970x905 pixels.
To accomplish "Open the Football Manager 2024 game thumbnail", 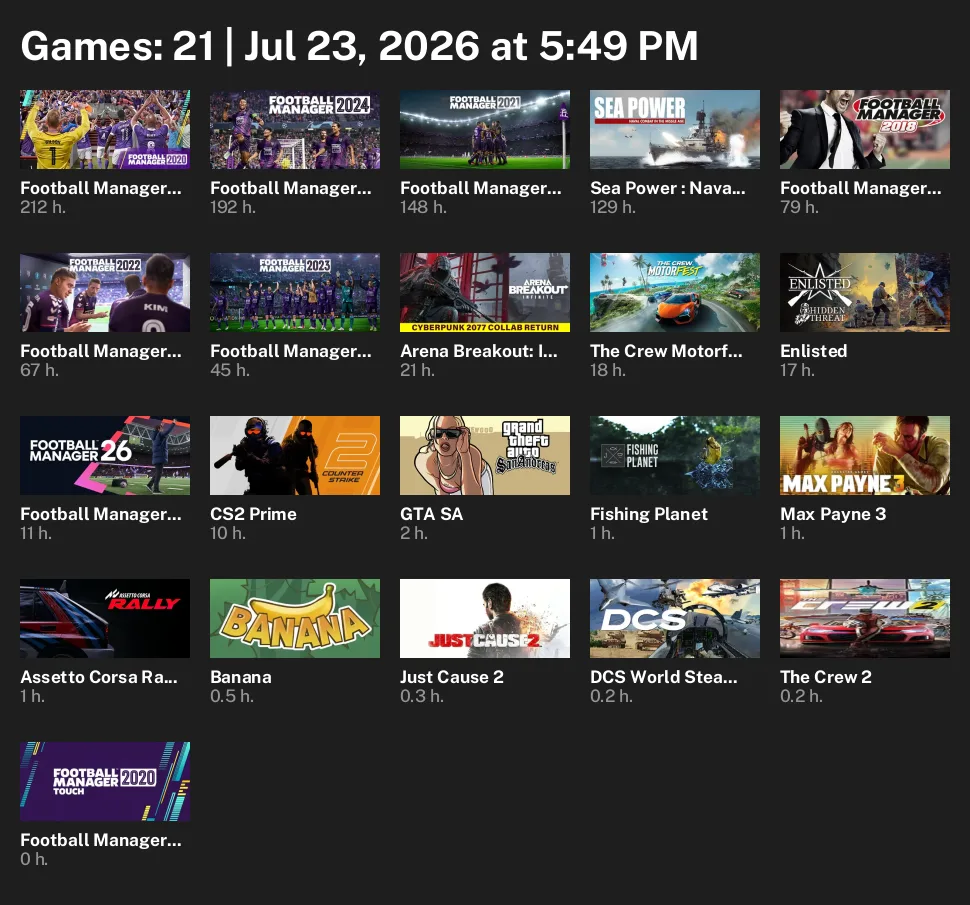I will click(295, 129).
